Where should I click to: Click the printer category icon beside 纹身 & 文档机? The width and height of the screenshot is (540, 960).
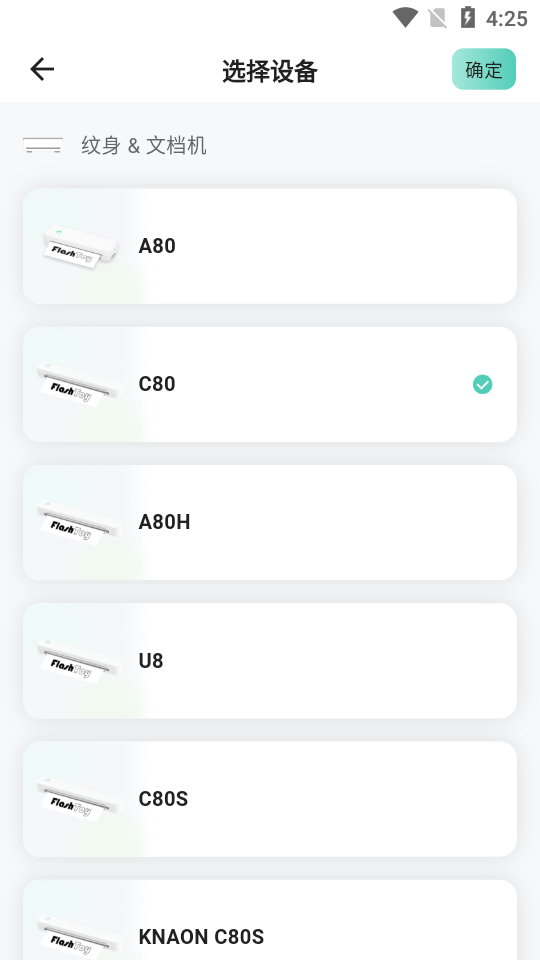tap(43, 146)
